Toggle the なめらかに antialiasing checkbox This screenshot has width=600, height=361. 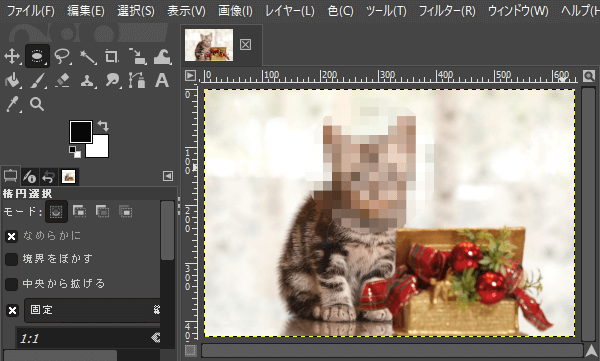coord(11,237)
